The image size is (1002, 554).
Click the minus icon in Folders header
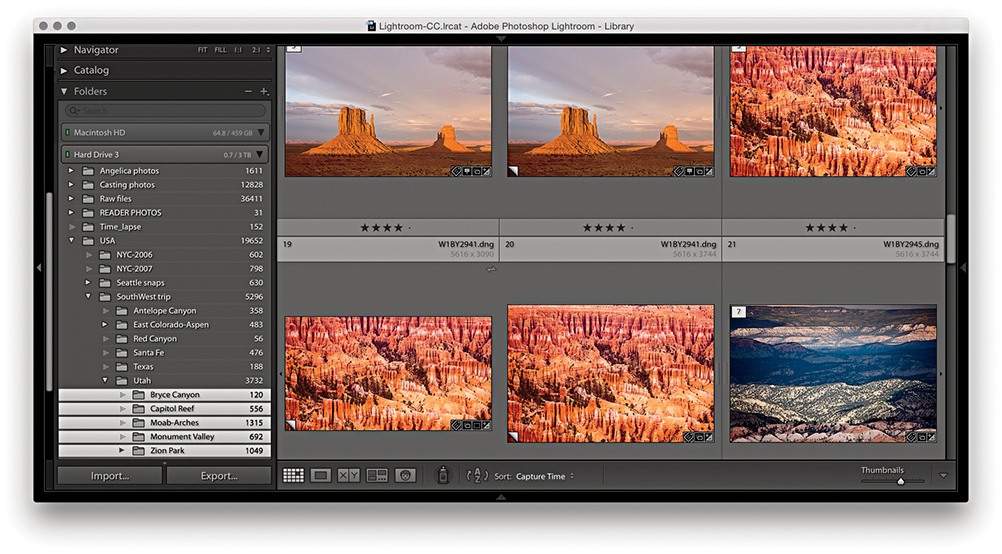(x=249, y=91)
